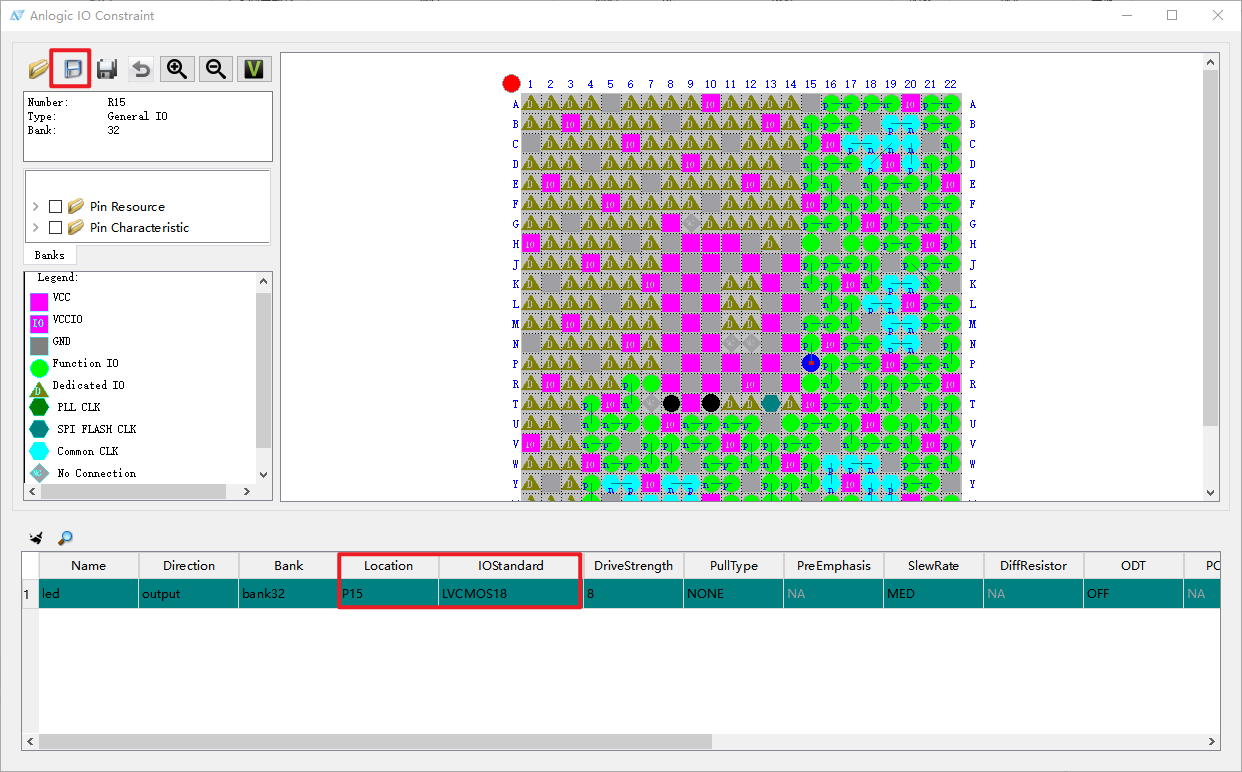The width and height of the screenshot is (1242, 772).
Task: Select the led name cell
Action: [x=89, y=593]
